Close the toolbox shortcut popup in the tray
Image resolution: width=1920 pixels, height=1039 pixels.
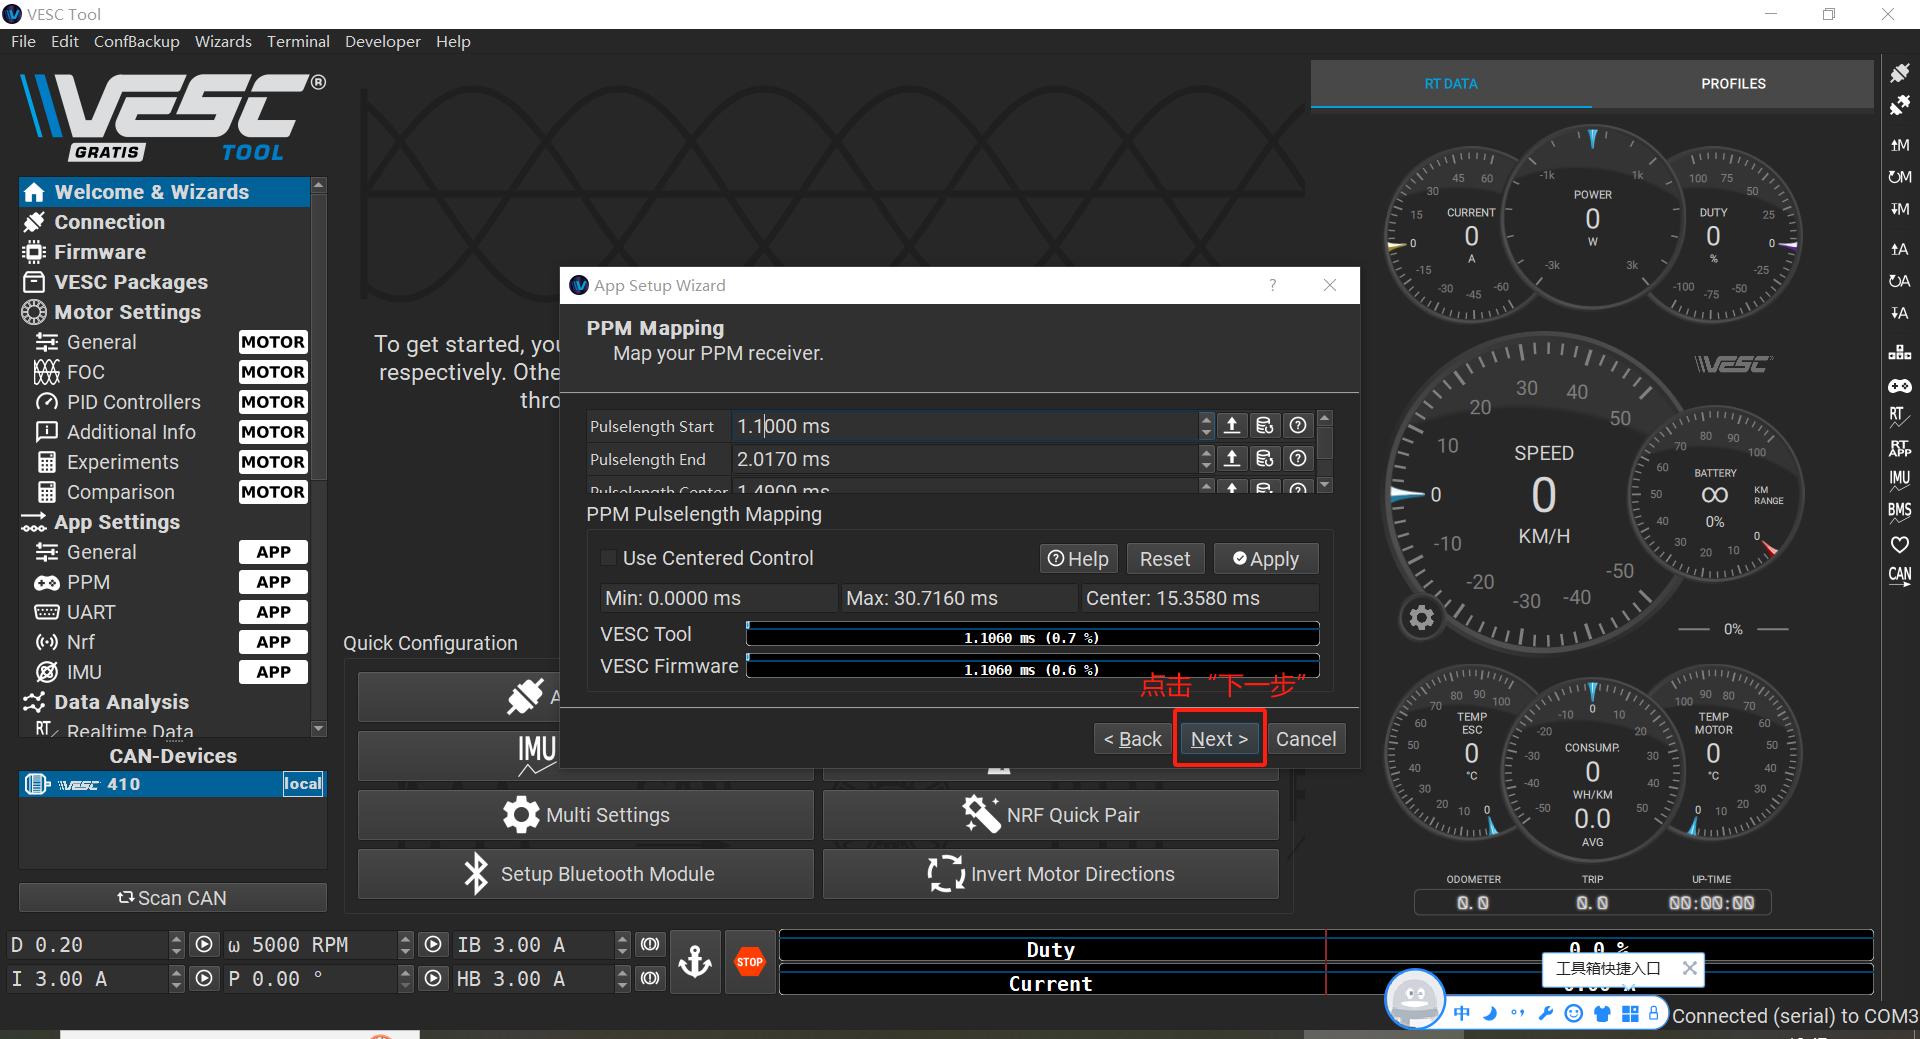click(x=1689, y=968)
